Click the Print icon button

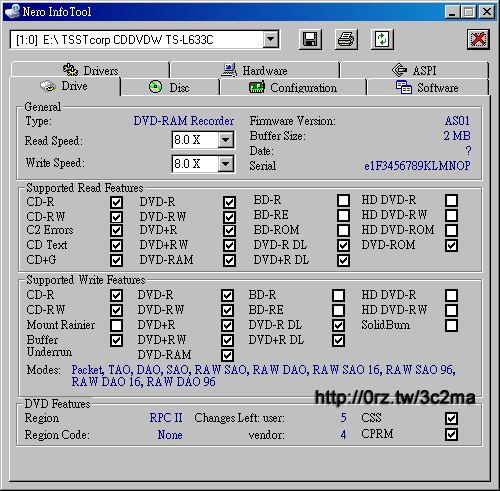click(x=346, y=40)
